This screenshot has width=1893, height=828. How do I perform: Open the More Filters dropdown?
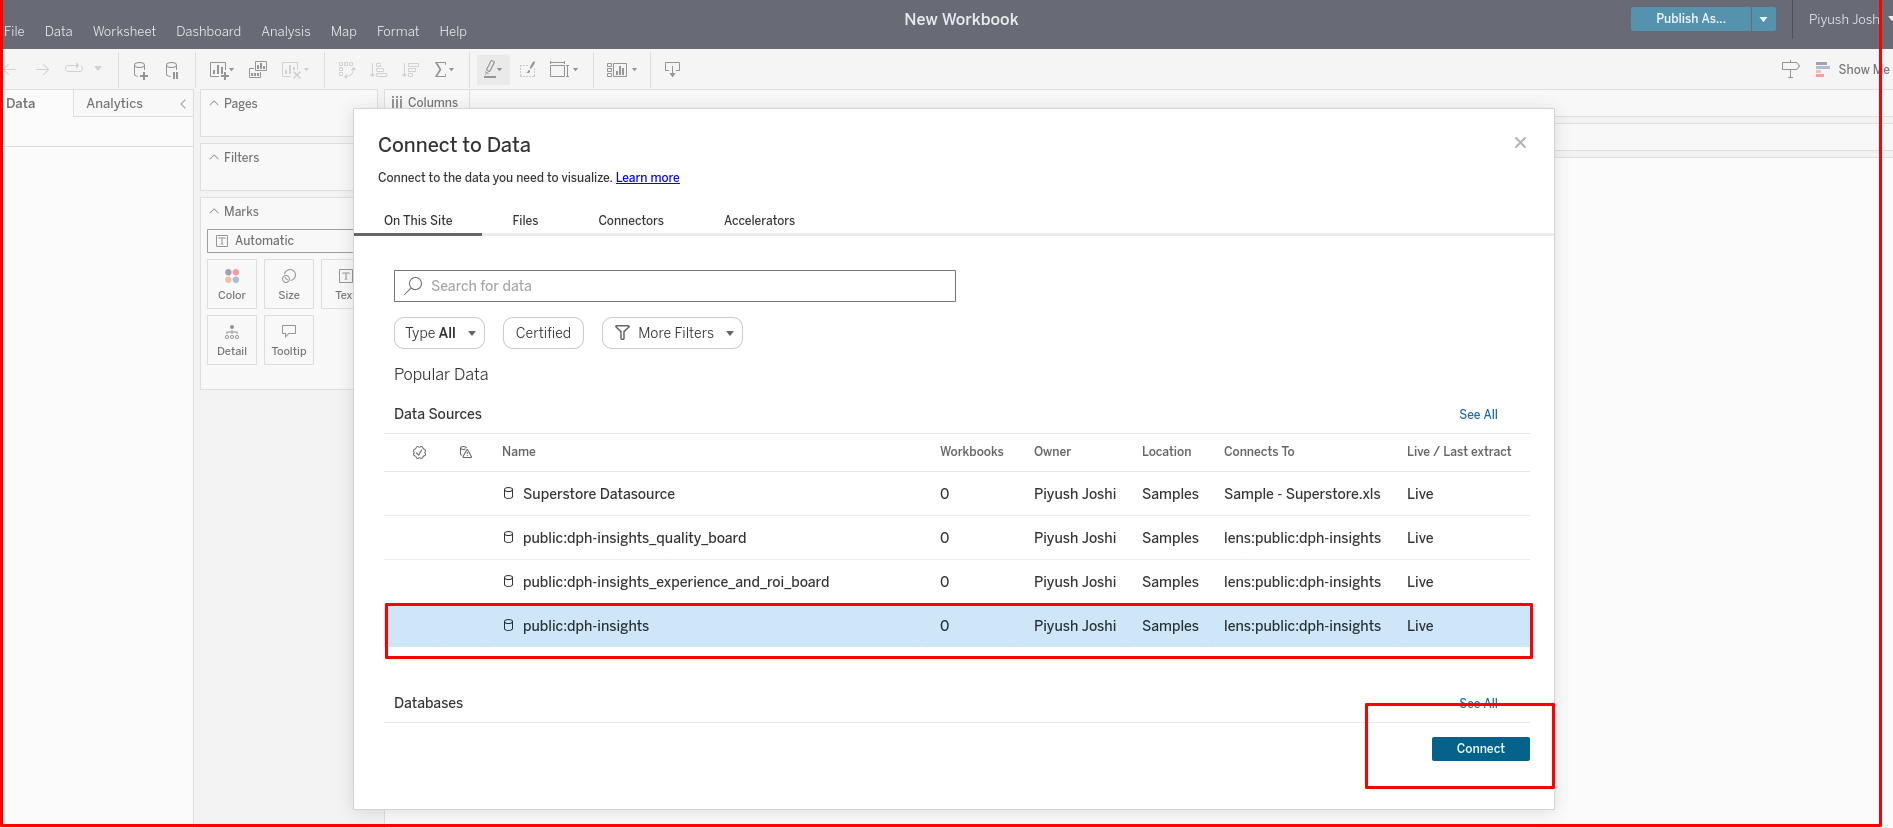coord(672,333)
